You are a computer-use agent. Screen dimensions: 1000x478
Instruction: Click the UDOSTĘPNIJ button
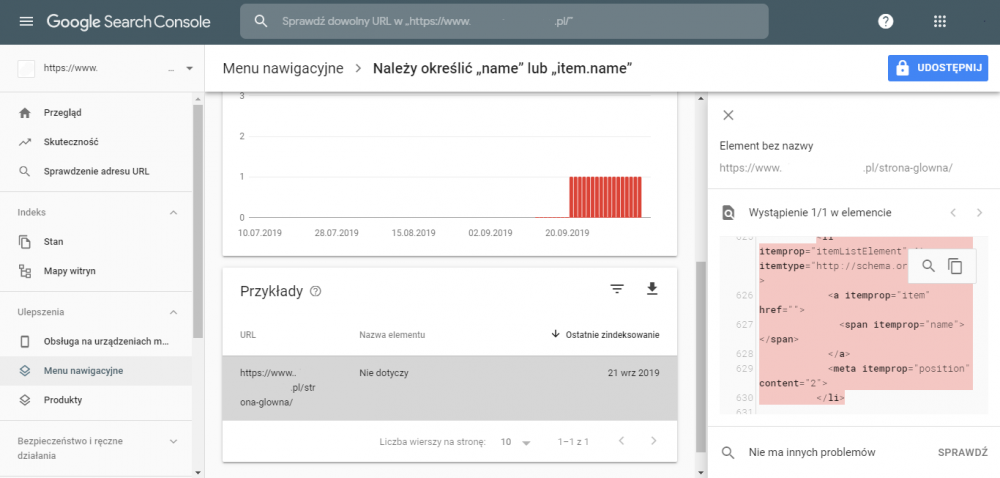[x=937, y=68]
